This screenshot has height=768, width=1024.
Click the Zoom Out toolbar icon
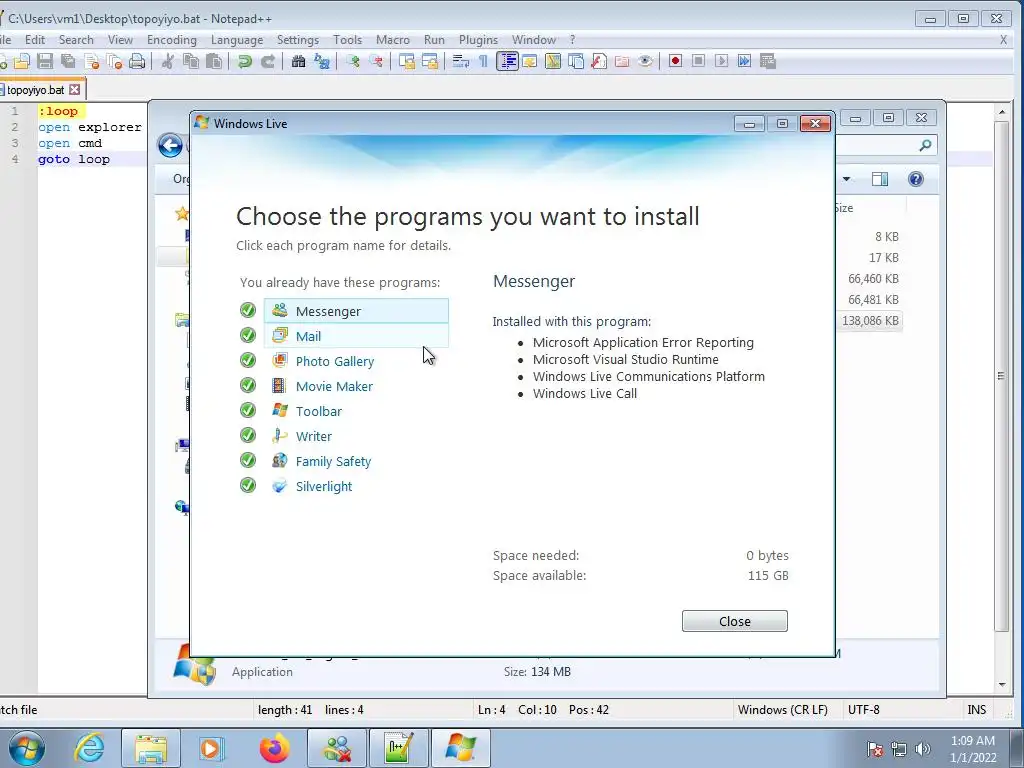(x=376, y=61)
